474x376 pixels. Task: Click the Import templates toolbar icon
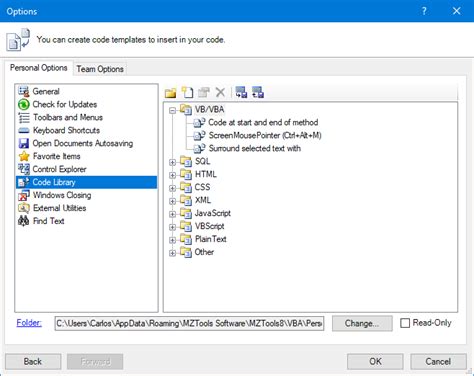click(241, 92)
